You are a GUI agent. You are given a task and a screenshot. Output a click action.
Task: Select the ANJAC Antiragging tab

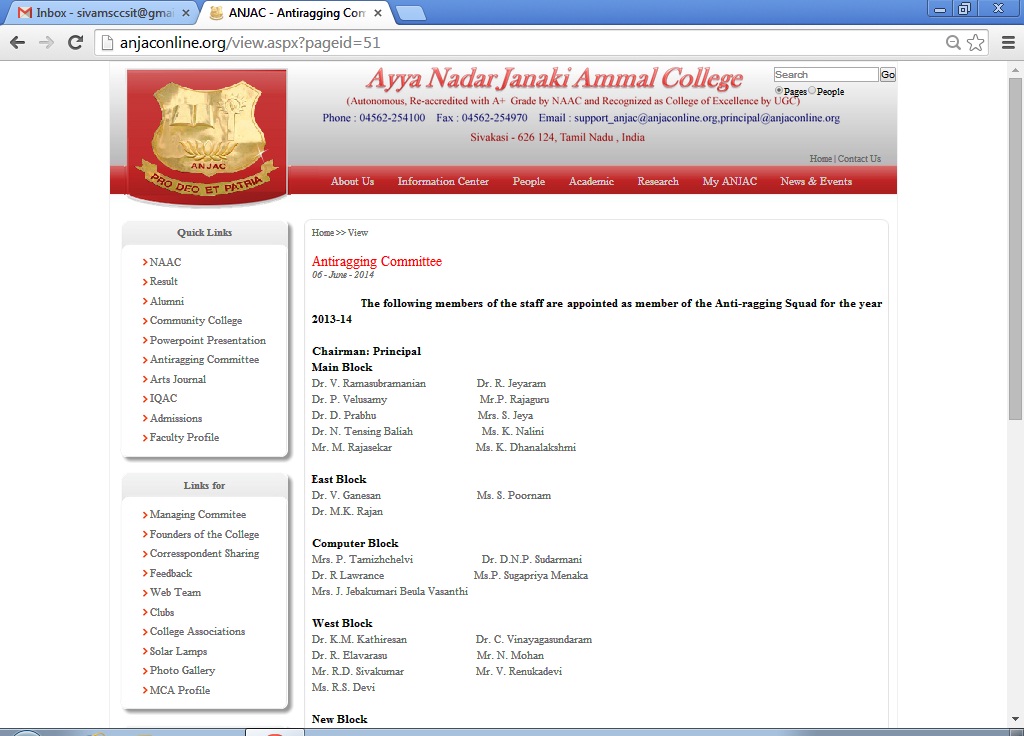pyautogui.click(x=294, y=13)
